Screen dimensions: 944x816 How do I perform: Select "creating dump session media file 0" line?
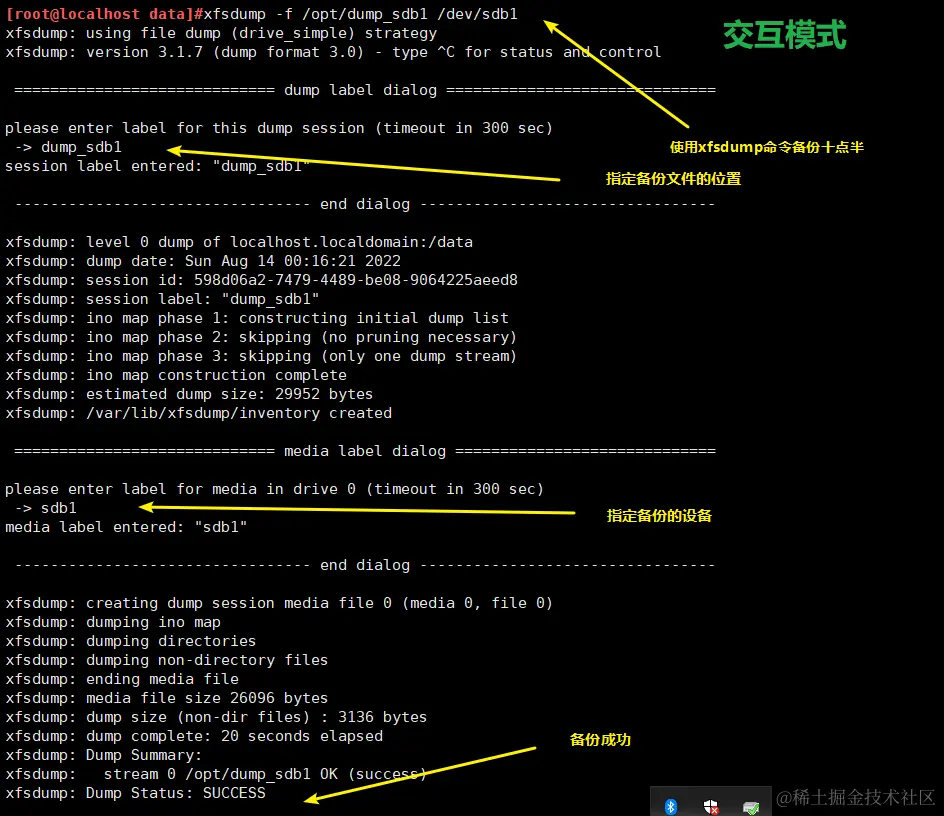[x=279, y=603]
